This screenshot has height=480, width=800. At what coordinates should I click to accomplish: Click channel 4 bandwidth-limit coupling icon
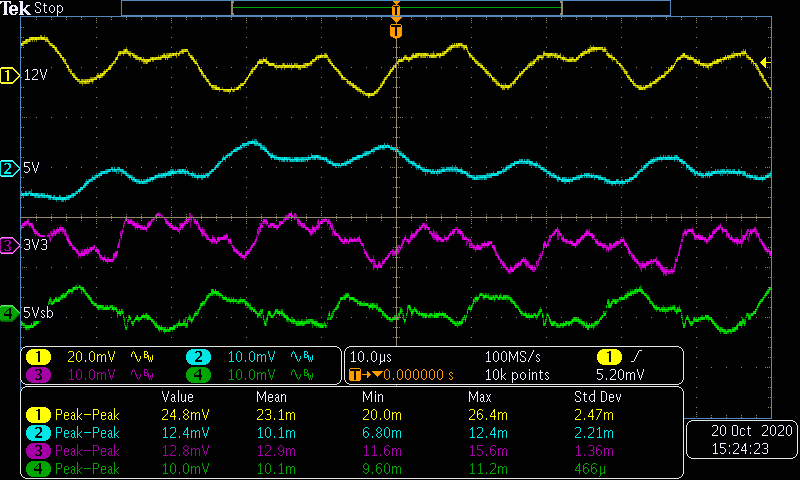pyautogui.click(x=302, y=375)
